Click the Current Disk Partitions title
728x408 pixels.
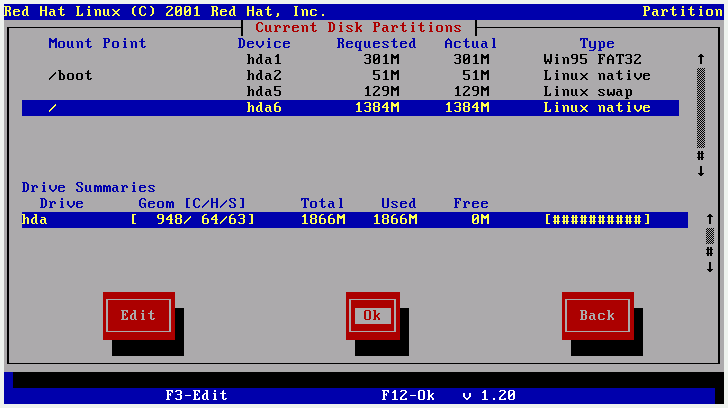coord(358,27)
